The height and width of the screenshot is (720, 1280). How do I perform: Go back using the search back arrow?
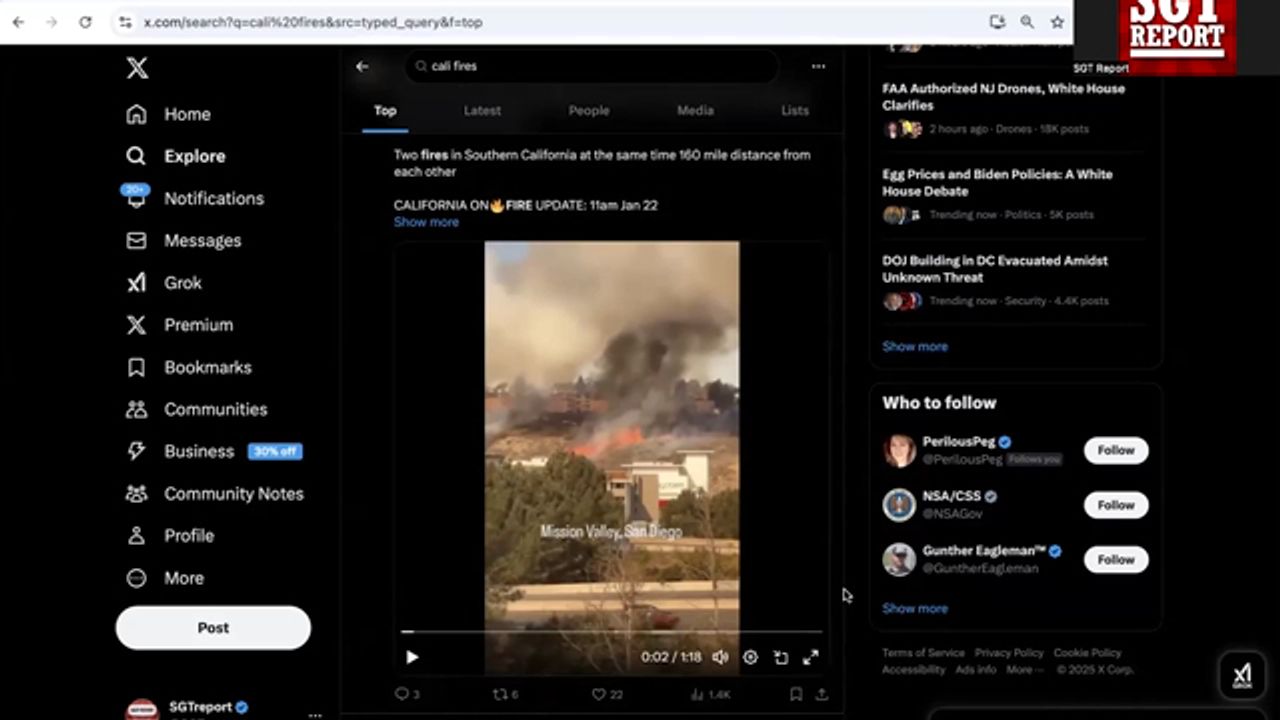[363, 66]
